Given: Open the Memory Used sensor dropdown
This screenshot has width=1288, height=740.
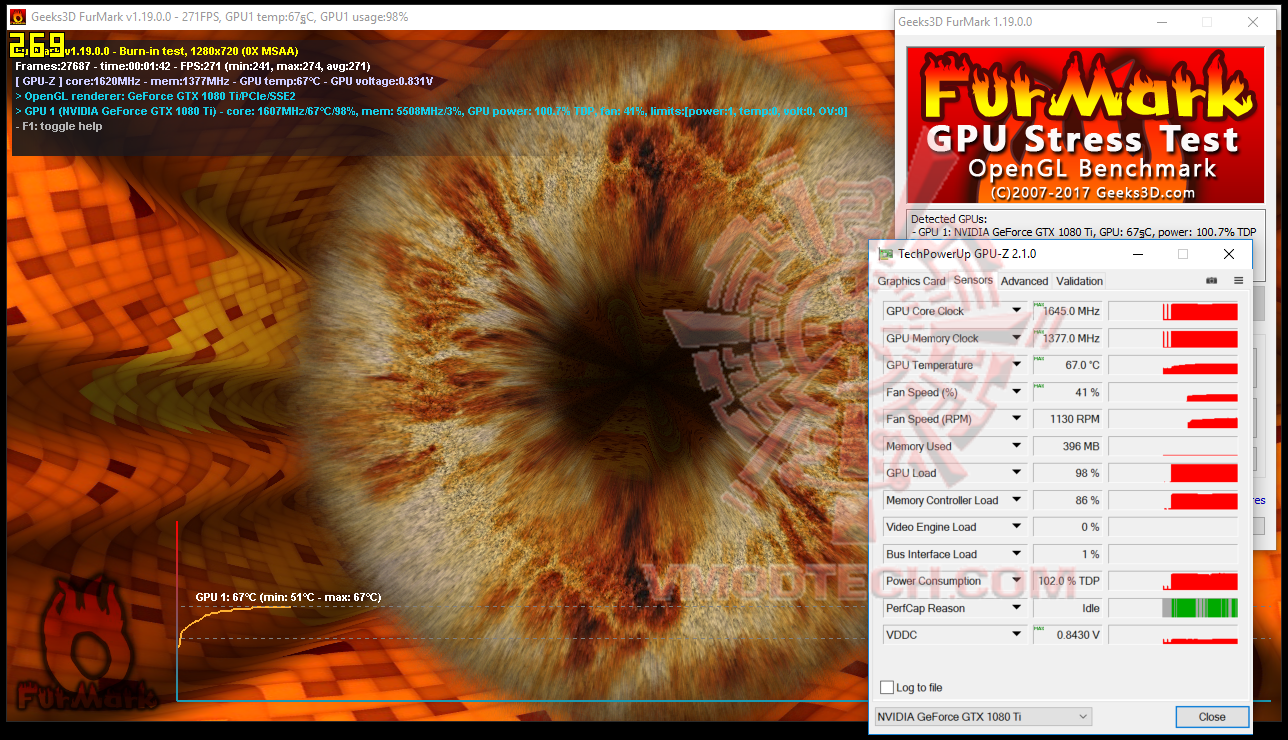Looking at the screenshot, I should 1017,446.
